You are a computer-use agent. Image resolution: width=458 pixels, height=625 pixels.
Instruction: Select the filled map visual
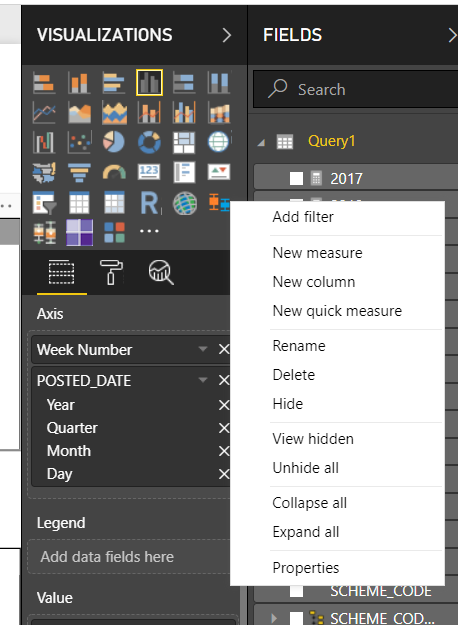(x=44, y=172)
